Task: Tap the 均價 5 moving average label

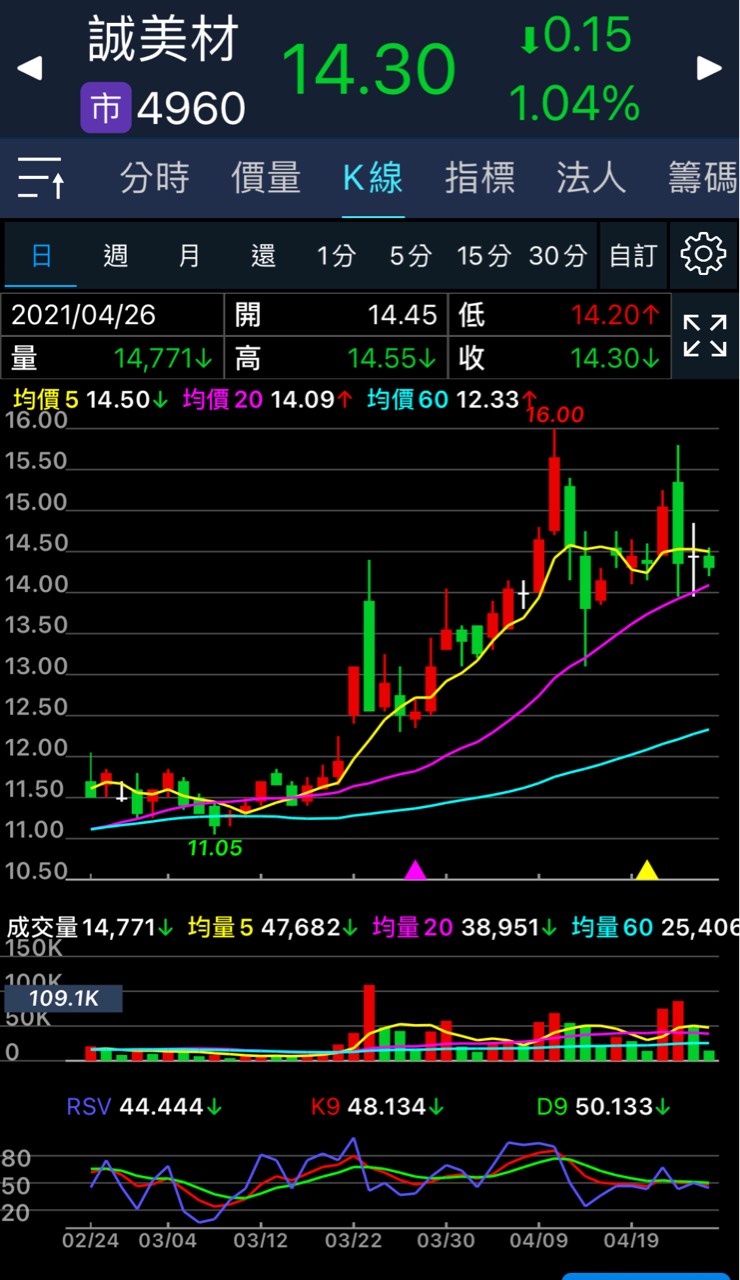Action: [44, 400]
